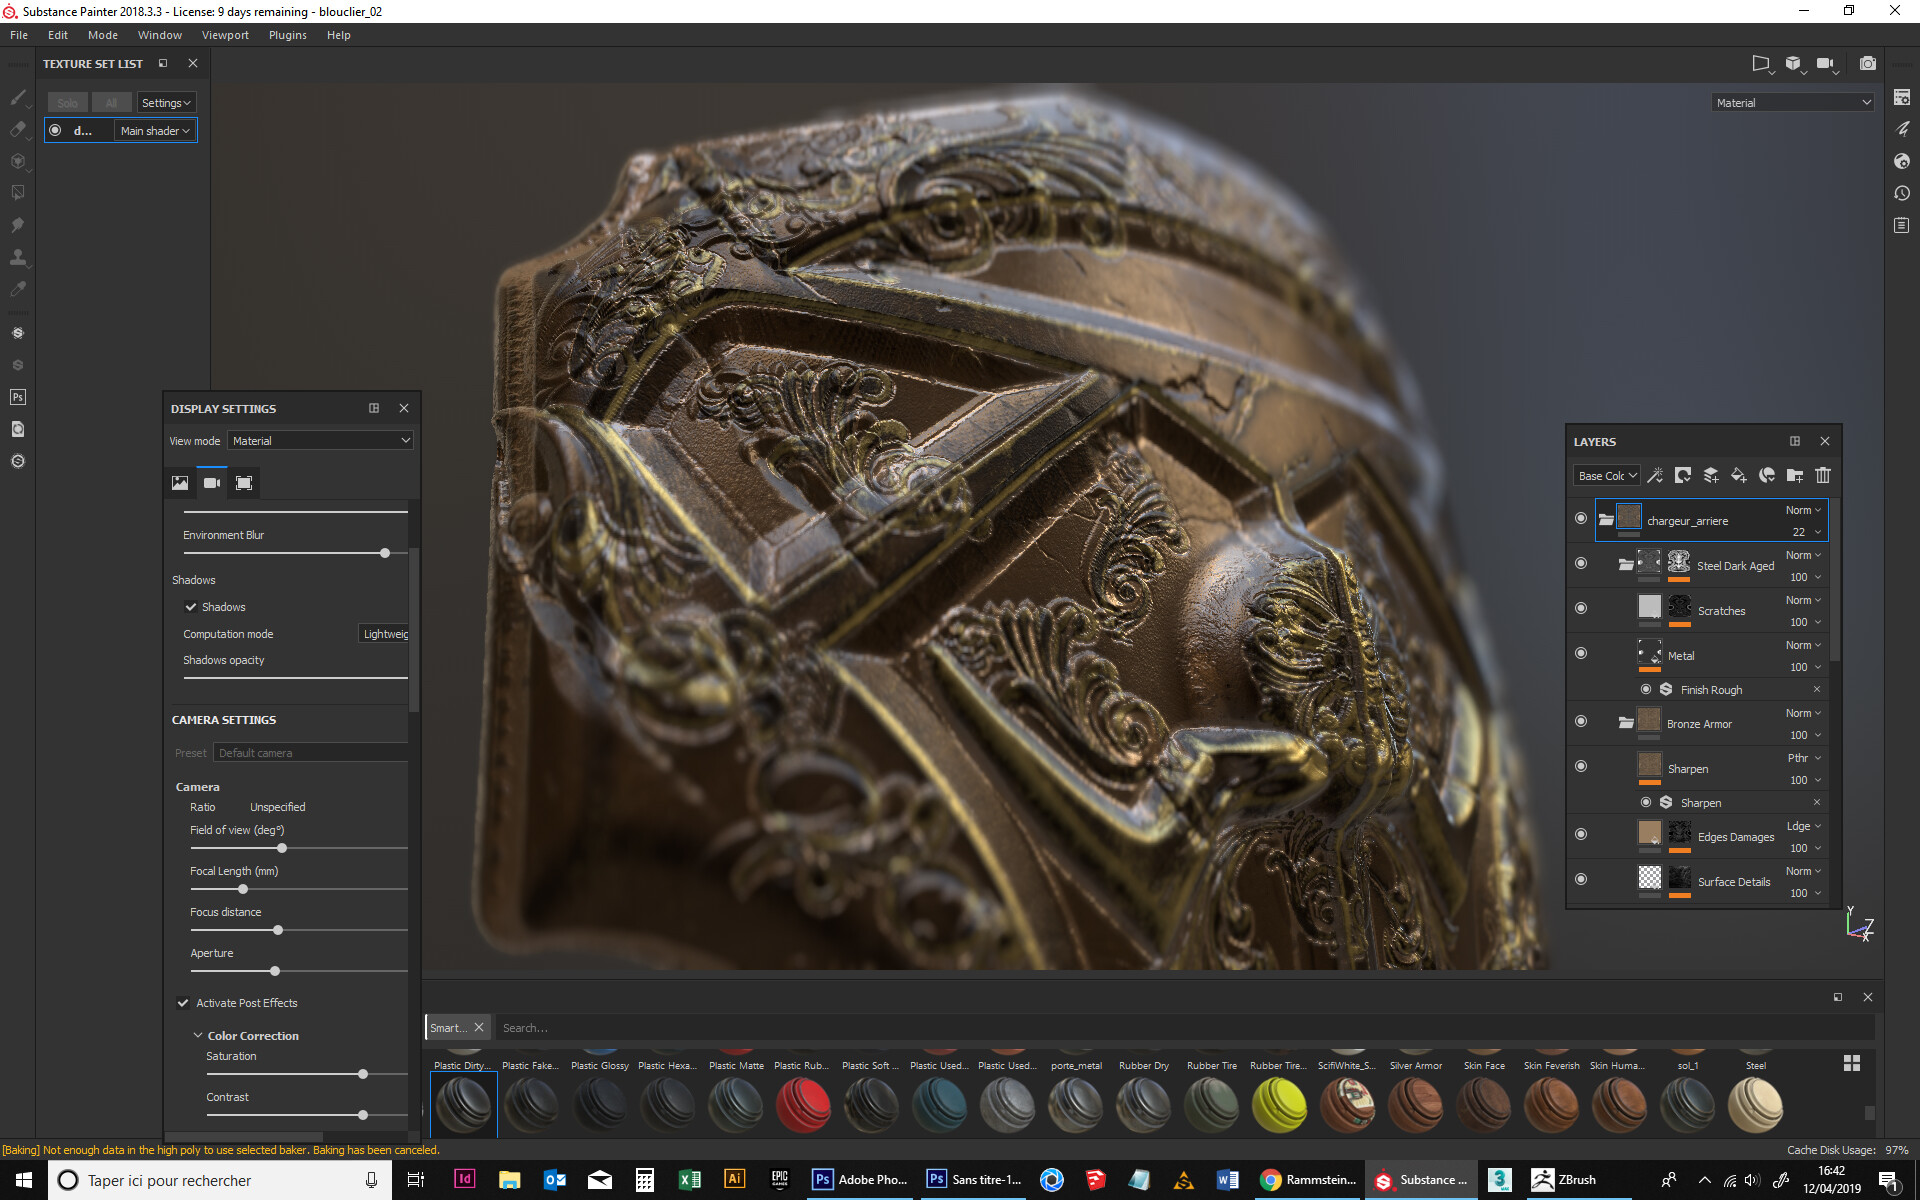The width and height of the screenshot is (1920, 1200).
Task: Click the shelf Search field
Action: tap(1185, 1028)
